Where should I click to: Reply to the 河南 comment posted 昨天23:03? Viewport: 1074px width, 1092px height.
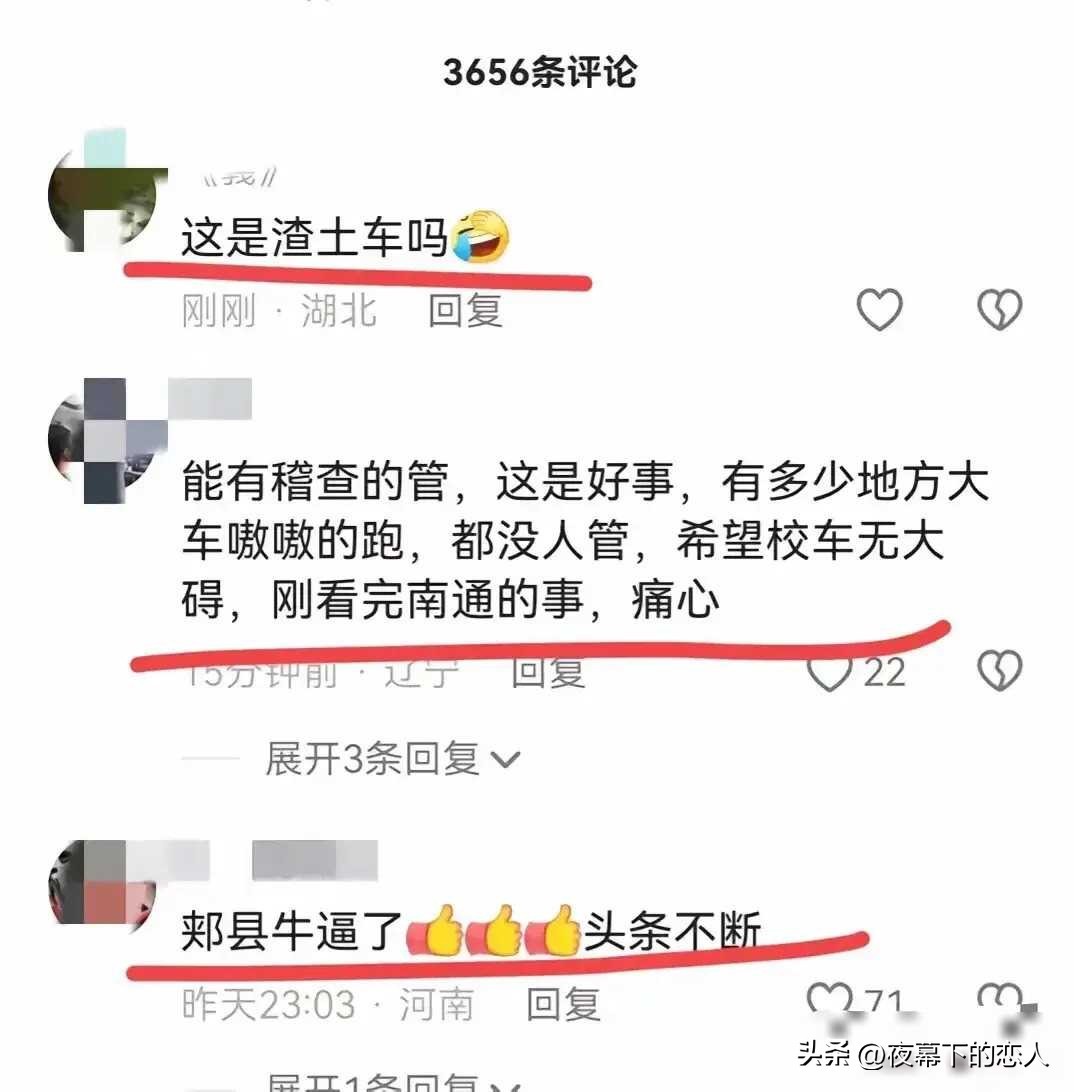(563, 1004)
